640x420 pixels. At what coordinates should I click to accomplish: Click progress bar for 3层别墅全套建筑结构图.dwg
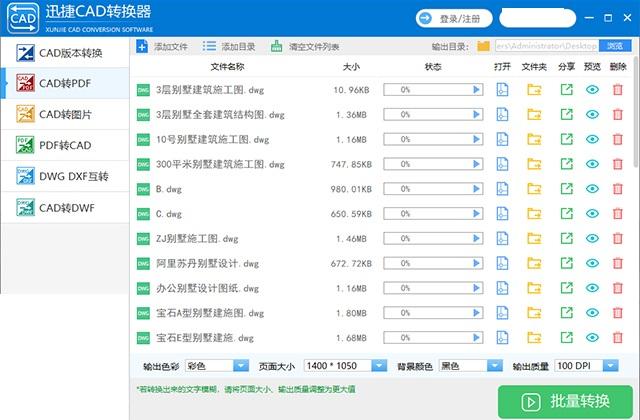point(433,114)
